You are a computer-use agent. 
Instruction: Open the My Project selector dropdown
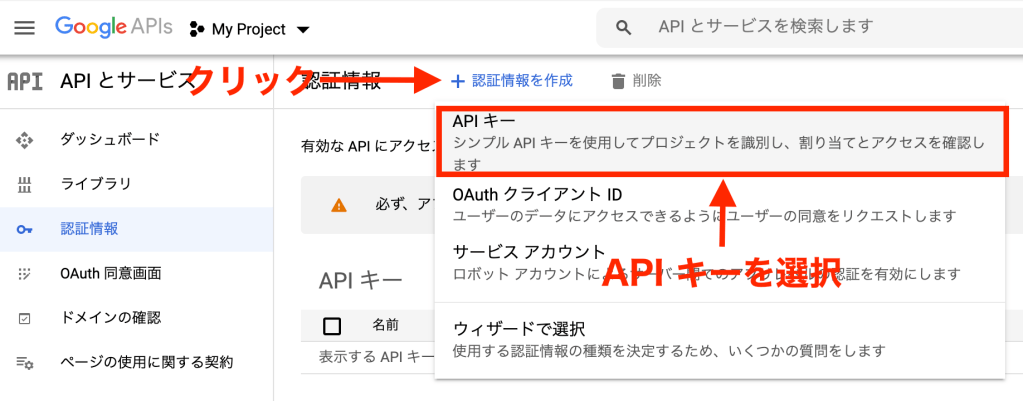(x=250, y=29)
